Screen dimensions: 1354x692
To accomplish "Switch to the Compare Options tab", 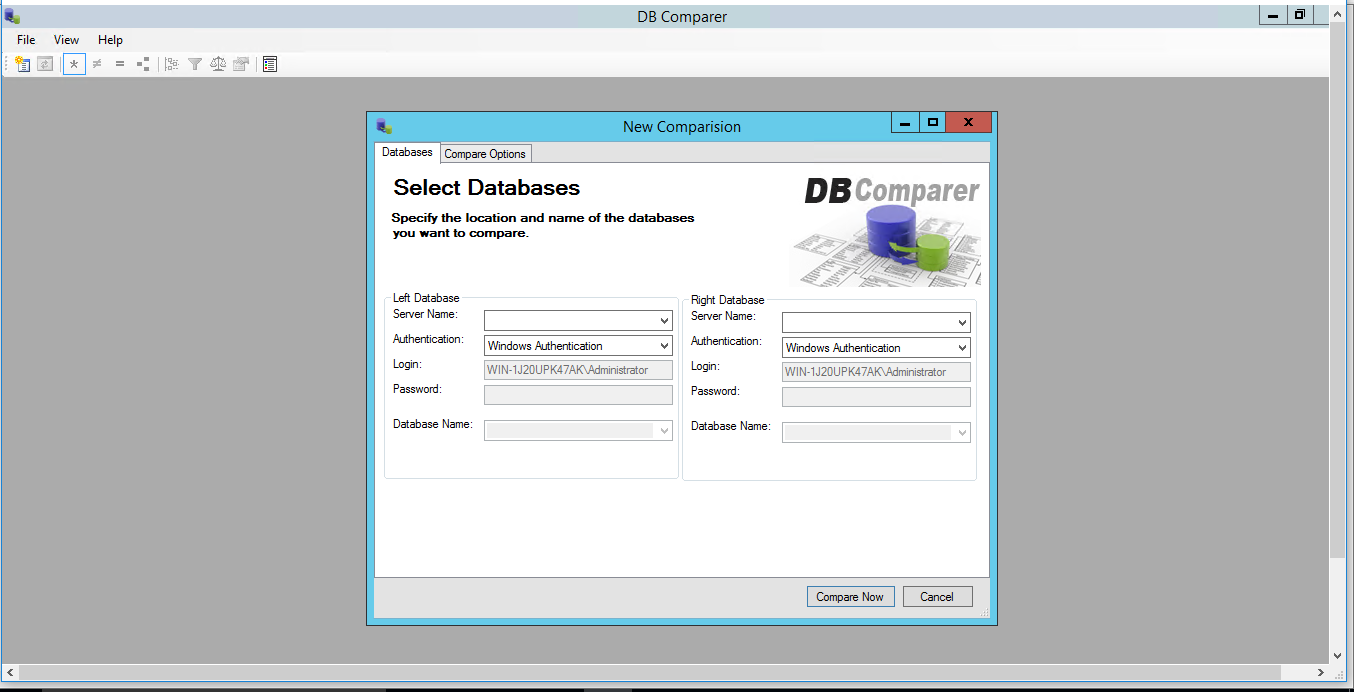I will point(485,154).
